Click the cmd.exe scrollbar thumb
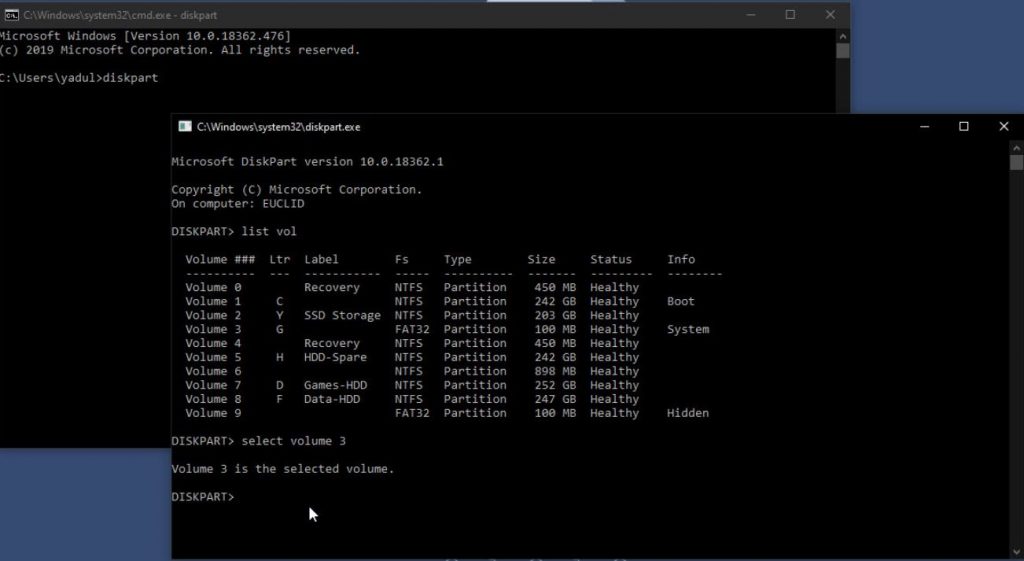This screenshot has height=561, width=1024. click(842, 51)
